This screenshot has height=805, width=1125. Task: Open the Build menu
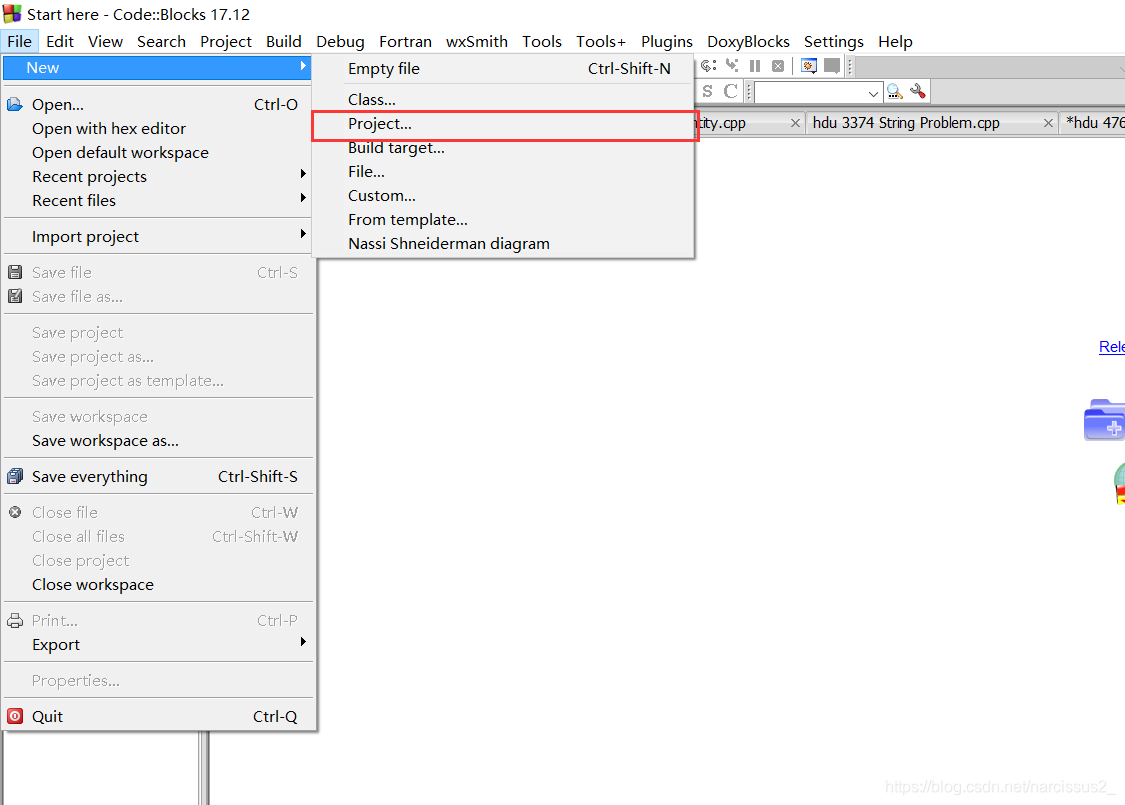click(284, 42)
